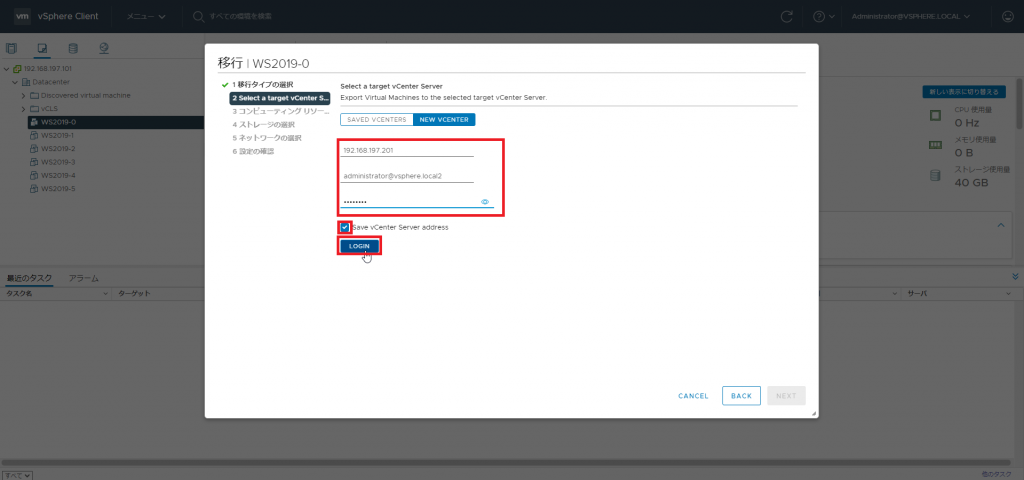
Task: Open Administrator@VSPHERE.LOCAL user menu
Action: 910,16
